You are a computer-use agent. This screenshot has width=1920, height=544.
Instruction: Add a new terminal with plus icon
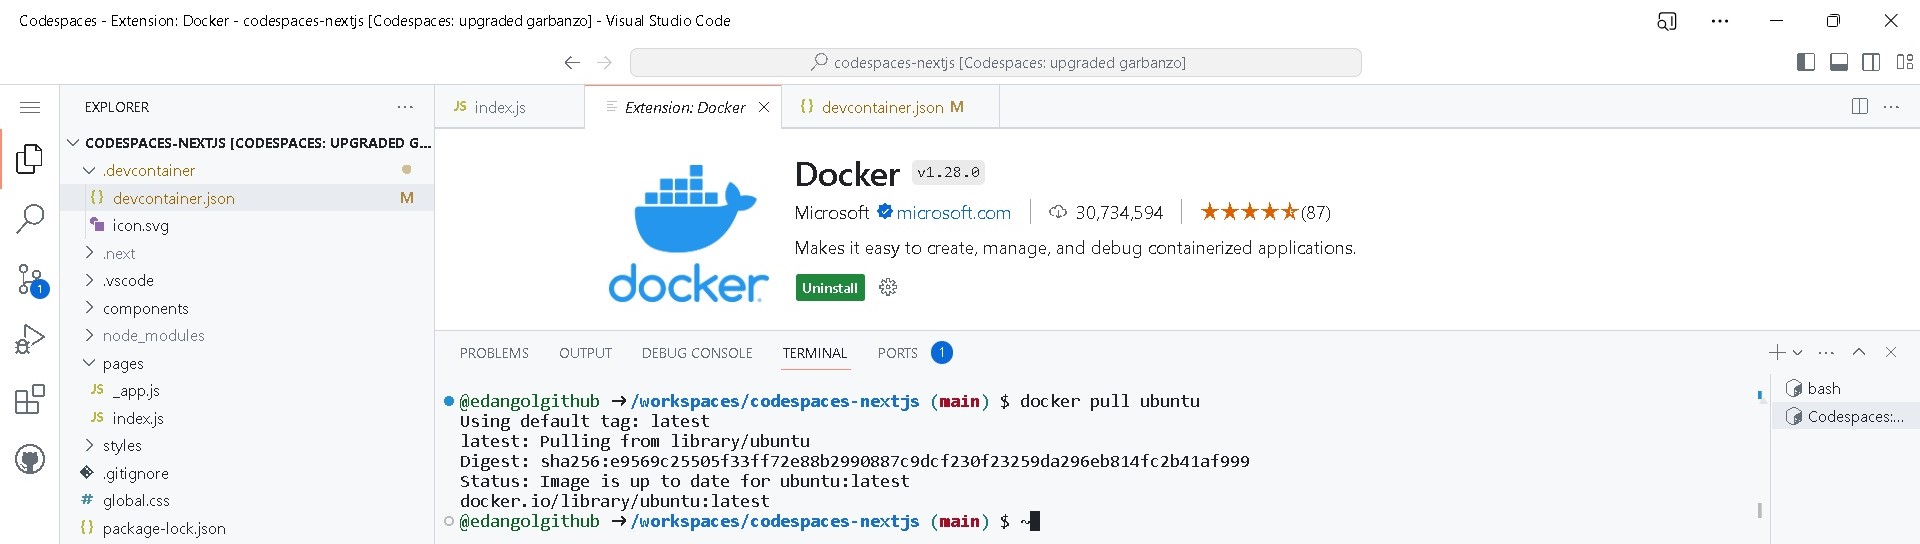[x=1777, y=352]
